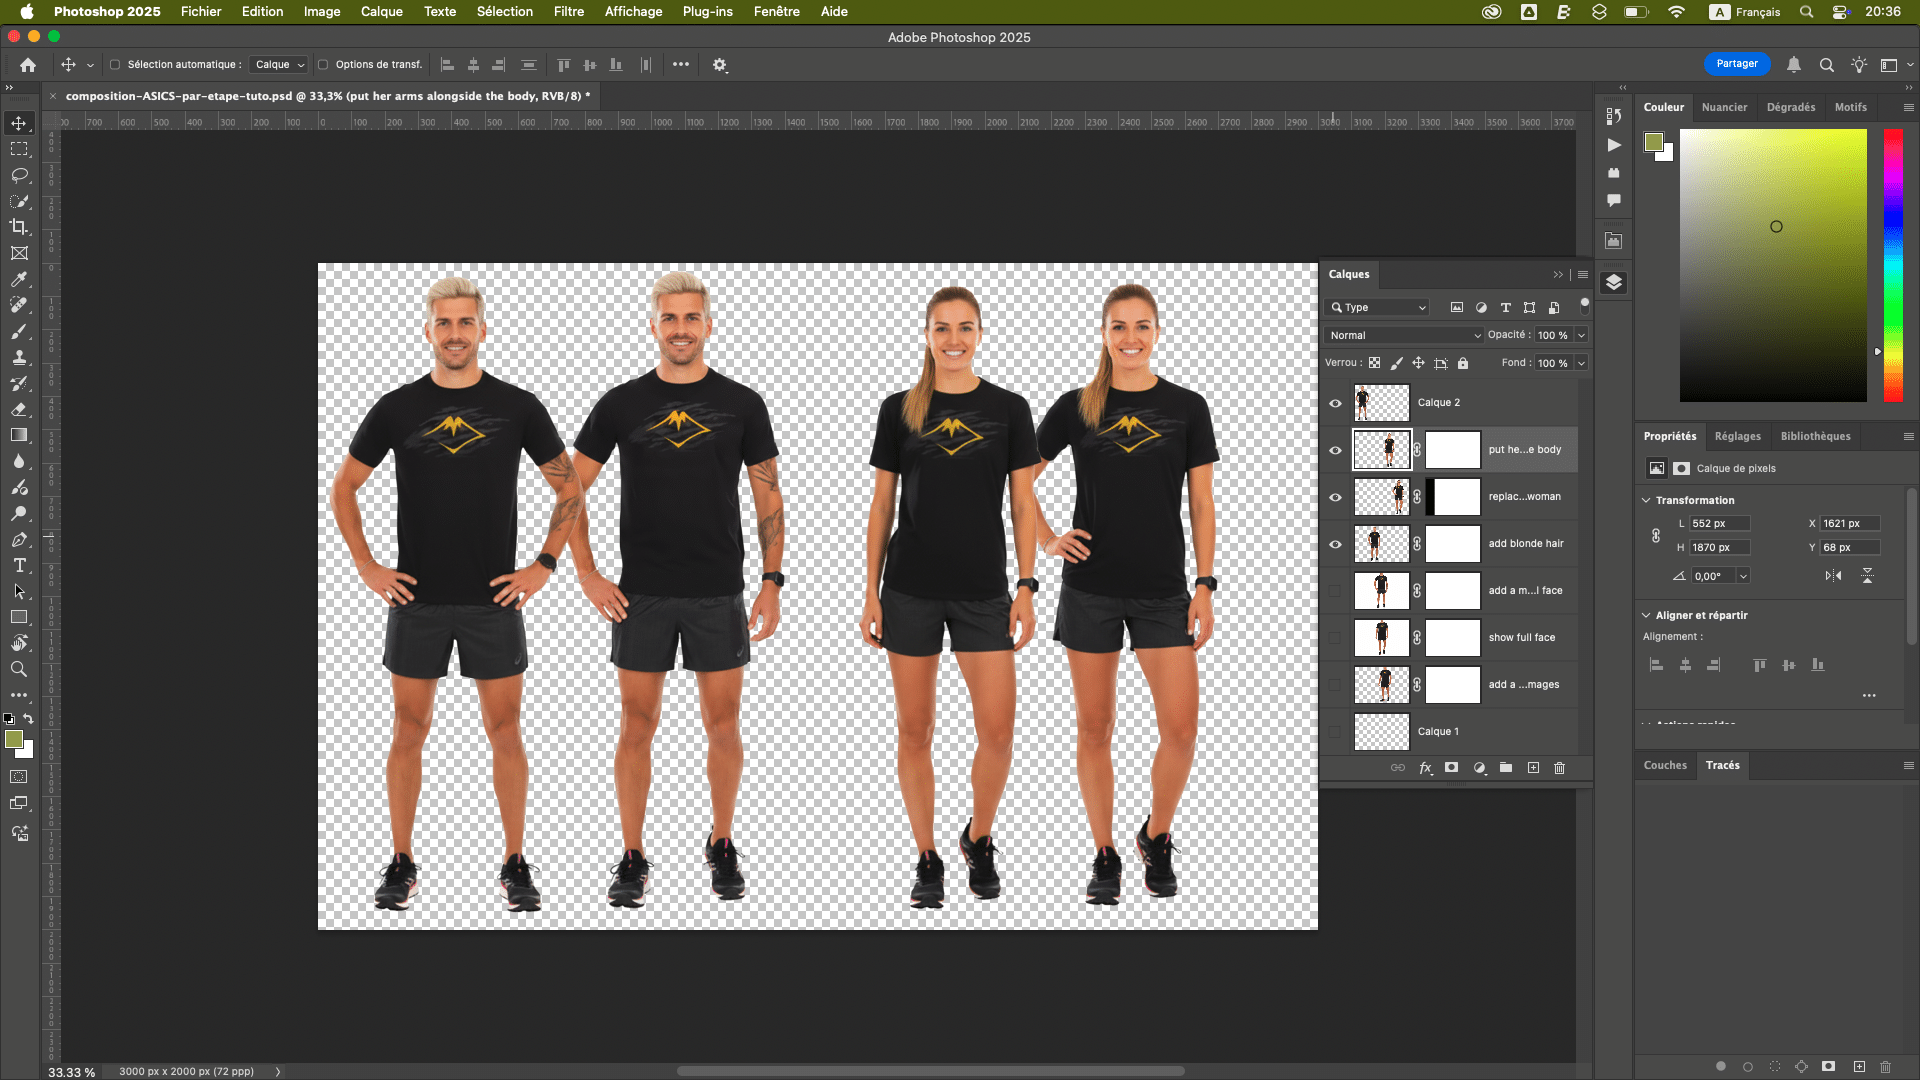1920x1080 pixels.
Task: Click the foreground color swatch in toolbar
Action: (14, 739)
